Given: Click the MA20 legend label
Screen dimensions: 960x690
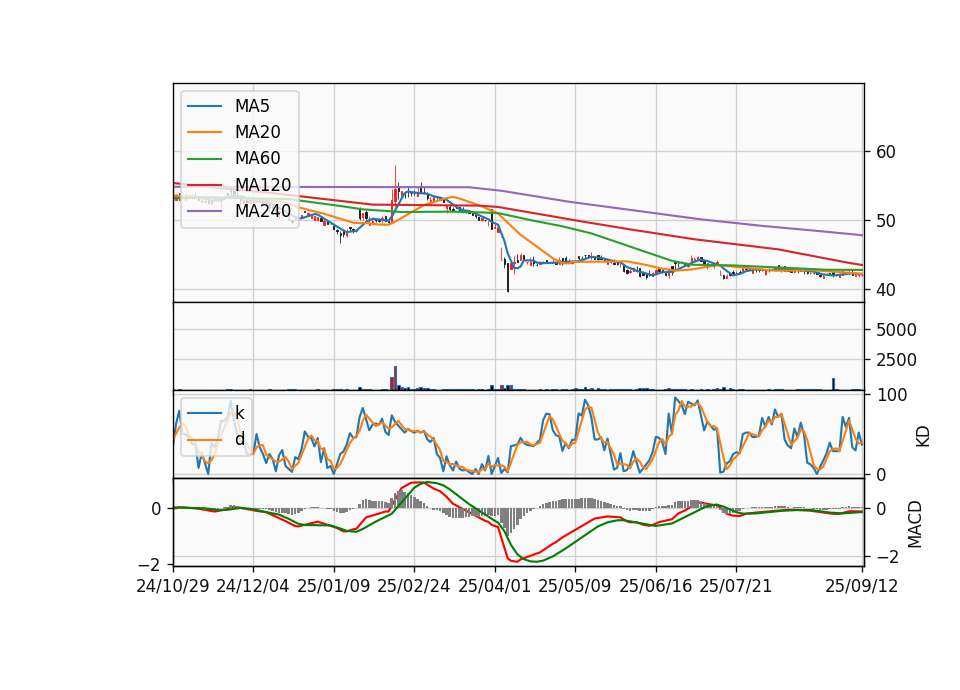Looking at the screenshot, I should coord(257,132).
